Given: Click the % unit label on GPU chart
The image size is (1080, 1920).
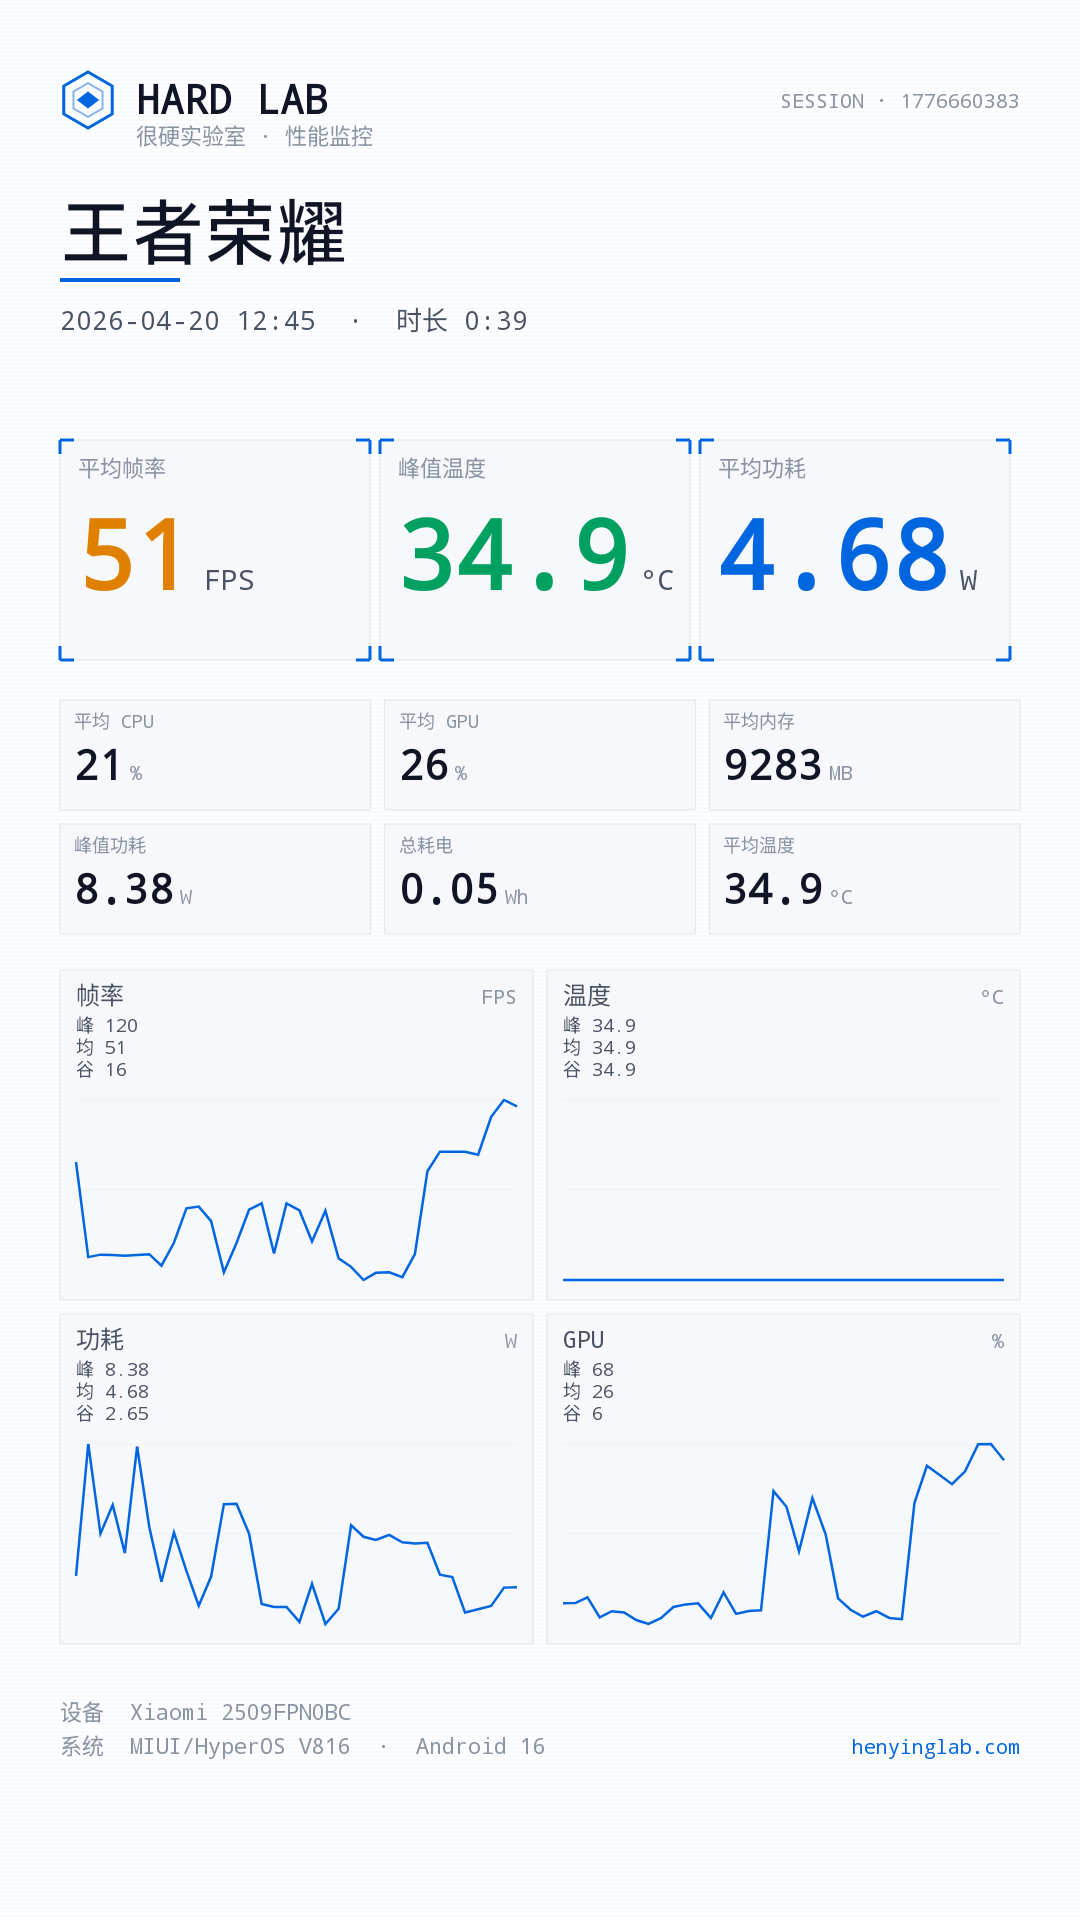Looking at the screenshot, I should [998, 1341].
